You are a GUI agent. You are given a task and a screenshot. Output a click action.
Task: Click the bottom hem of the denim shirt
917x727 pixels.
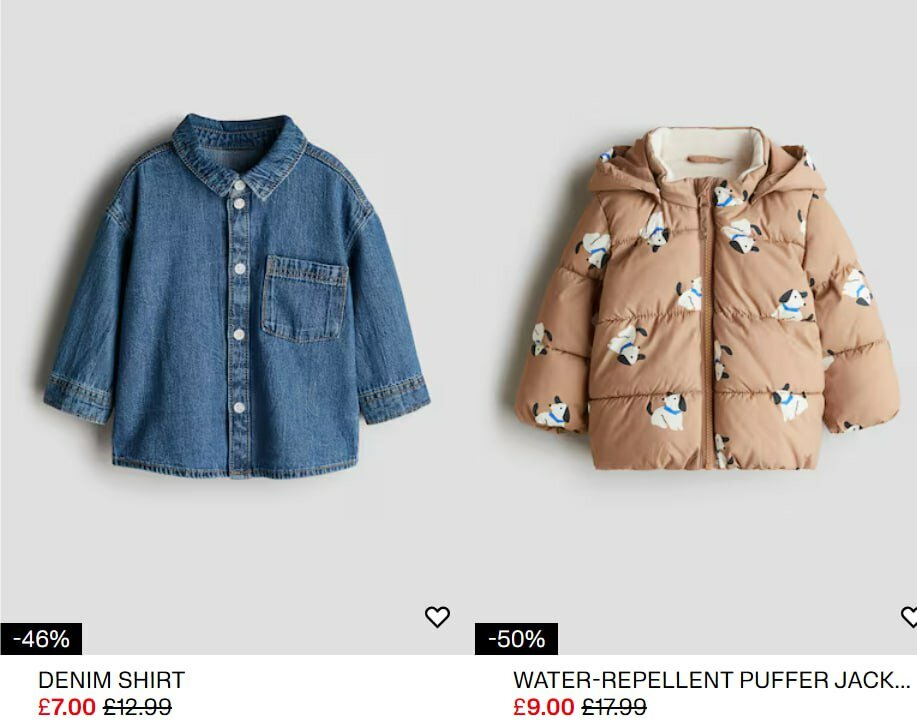pyautogui.click(x=235, y=467)
